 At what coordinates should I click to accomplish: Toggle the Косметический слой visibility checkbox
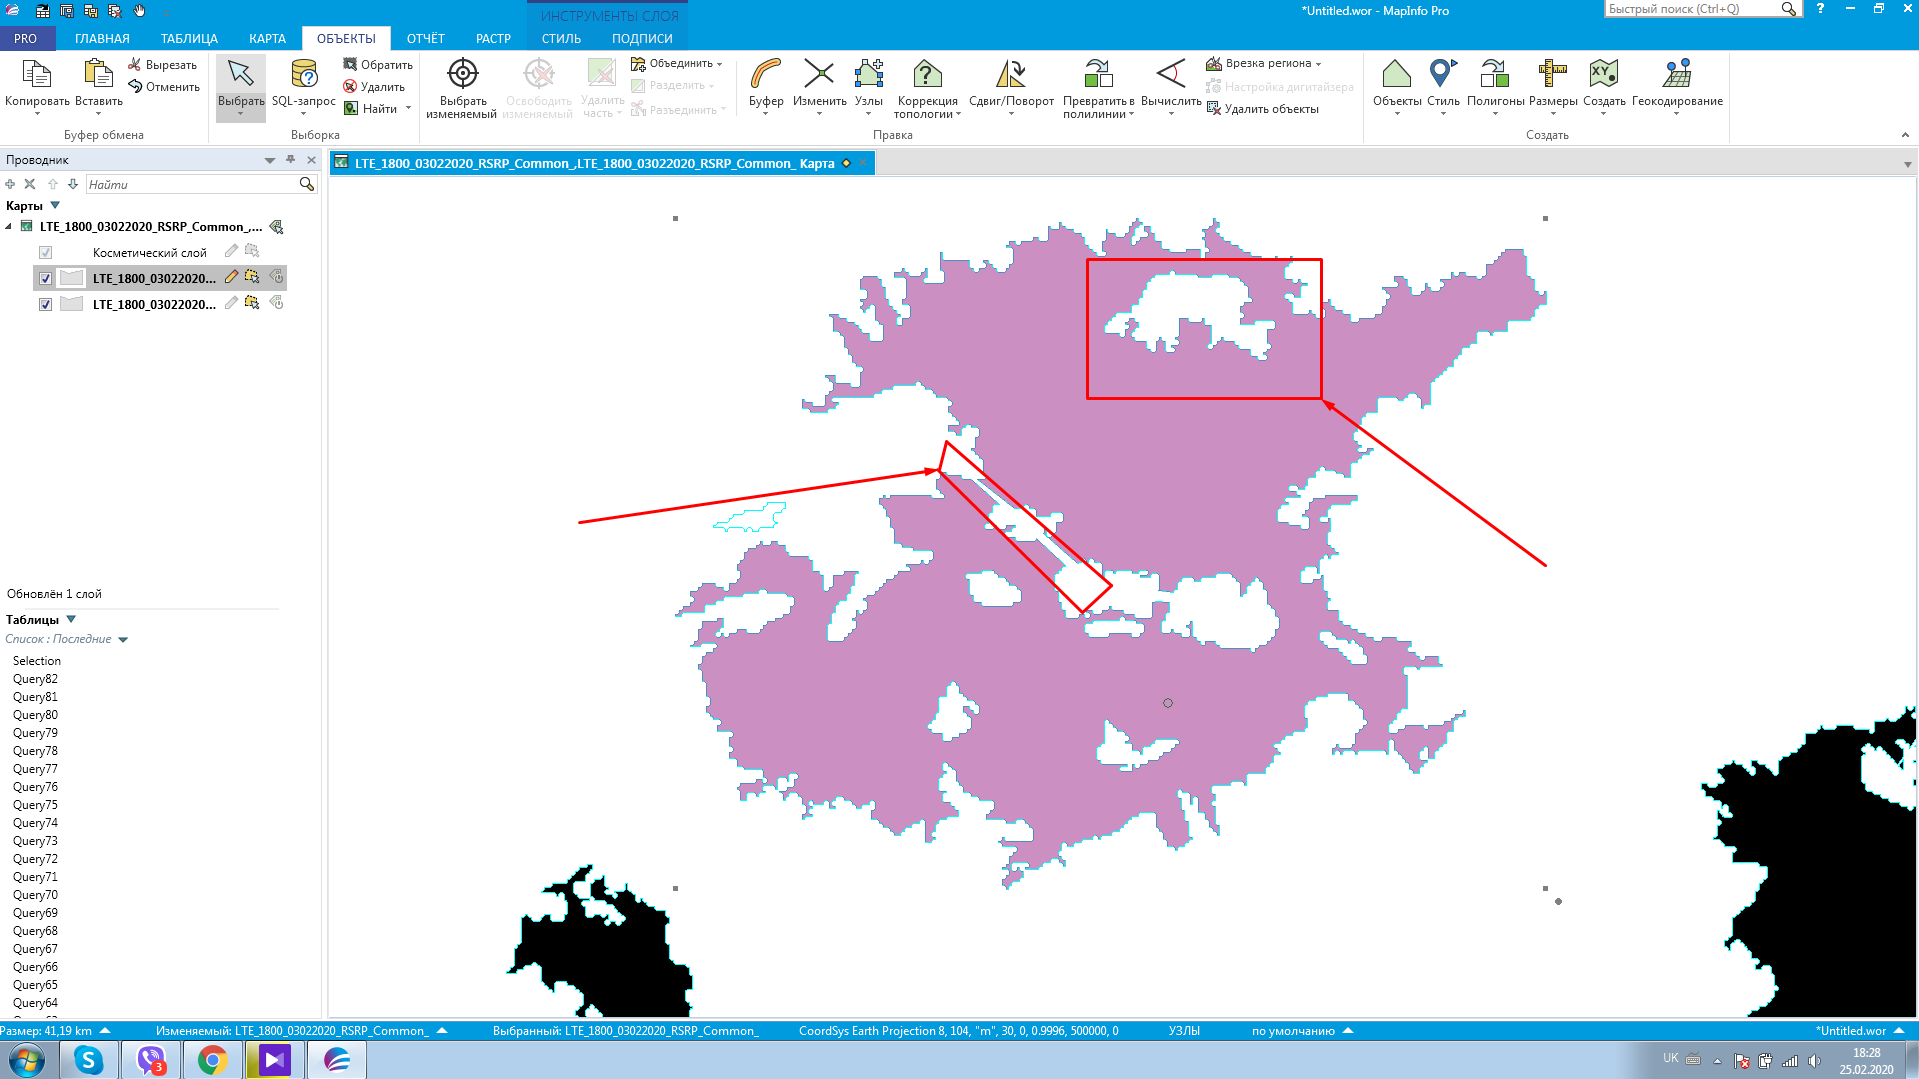(45, 253)
